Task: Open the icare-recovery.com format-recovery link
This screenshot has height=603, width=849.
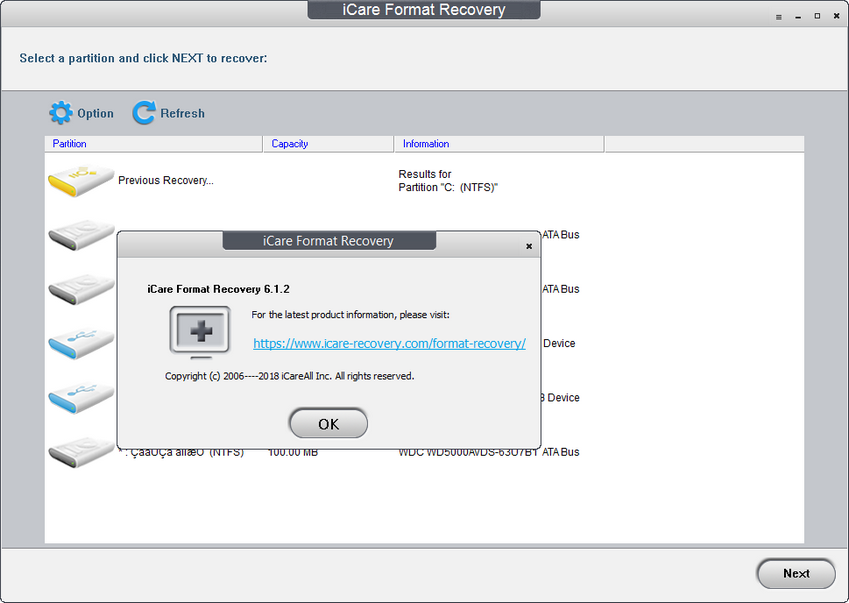Action: (389, 343)
